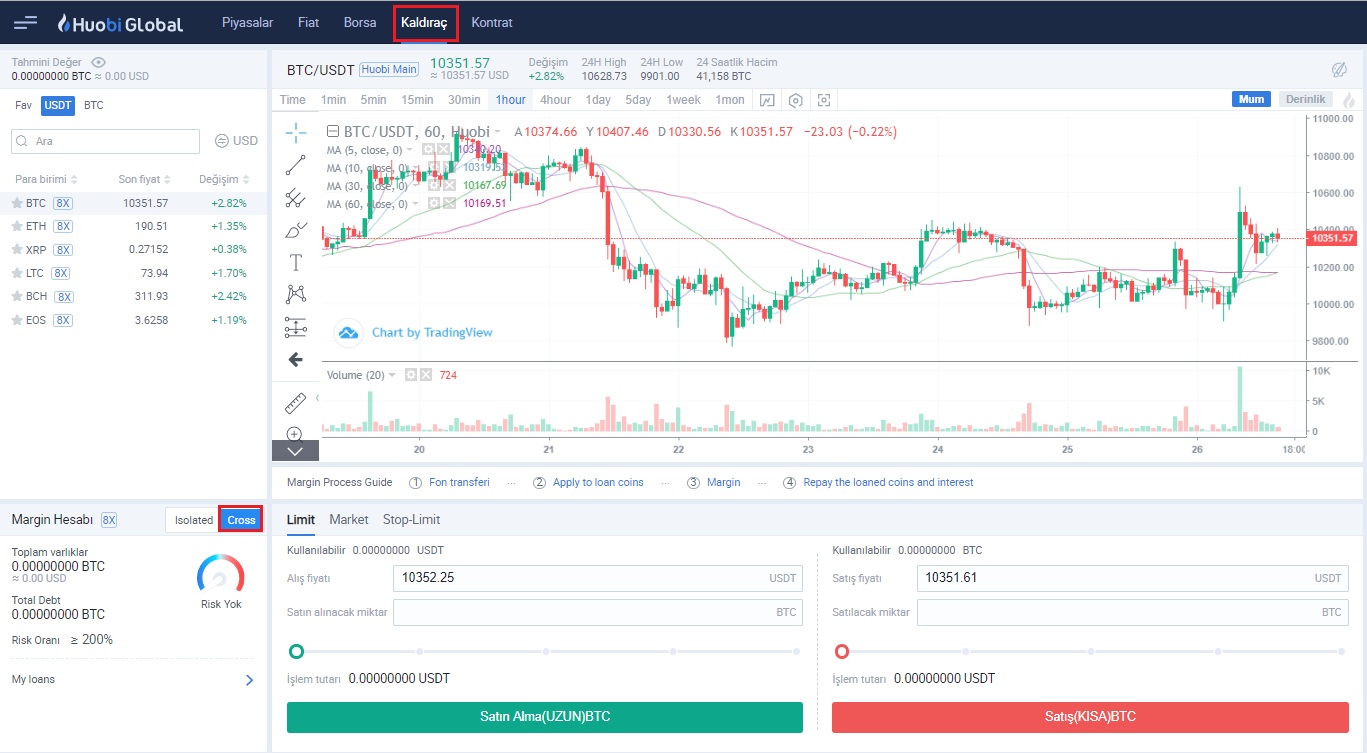Screen dimensions: 1367x753
Task: Open MA (60) indicator settings gear
Action: tap(434, 203)
